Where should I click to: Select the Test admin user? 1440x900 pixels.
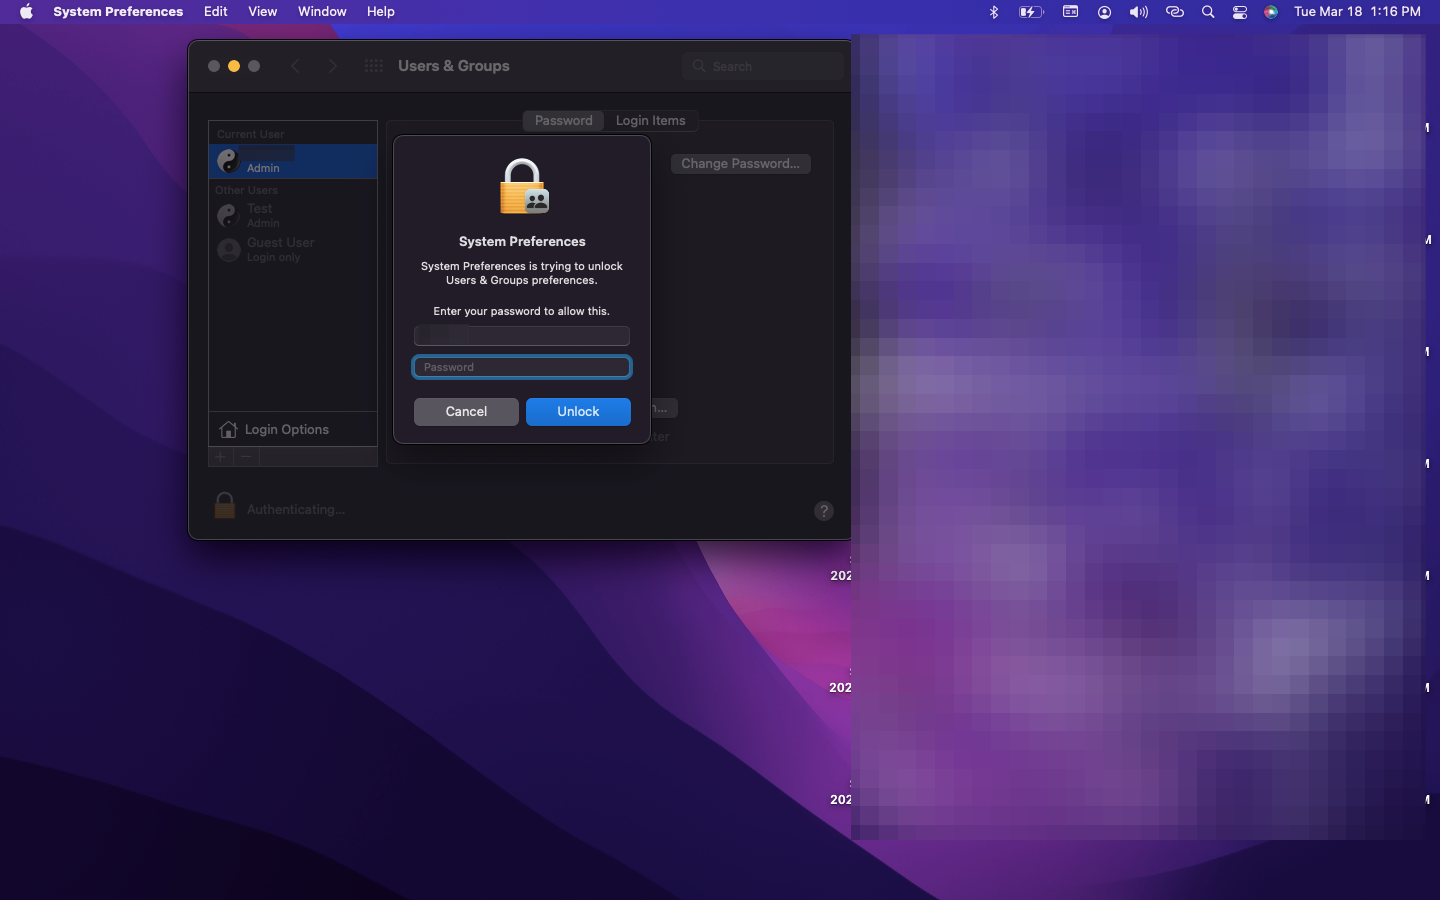[293, 215]
